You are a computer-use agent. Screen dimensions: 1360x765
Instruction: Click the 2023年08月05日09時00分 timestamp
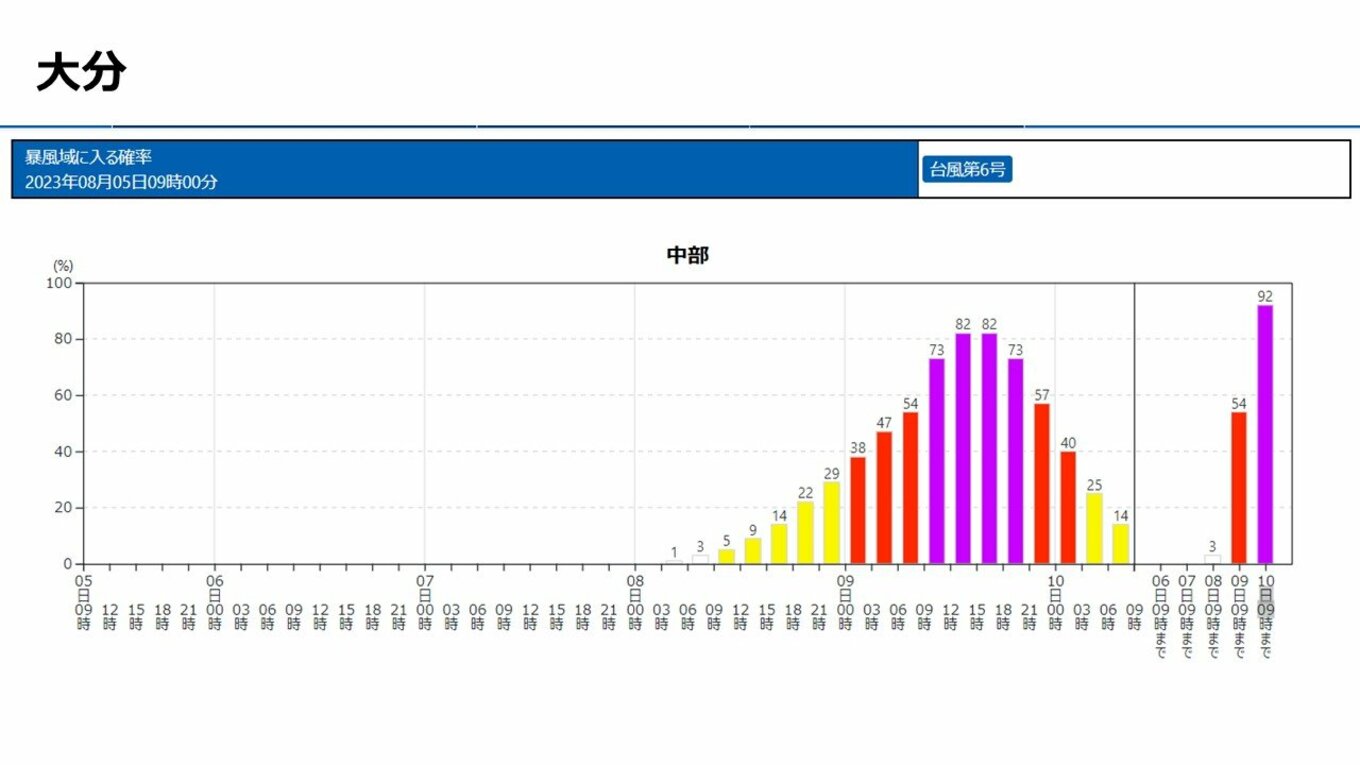121,182
